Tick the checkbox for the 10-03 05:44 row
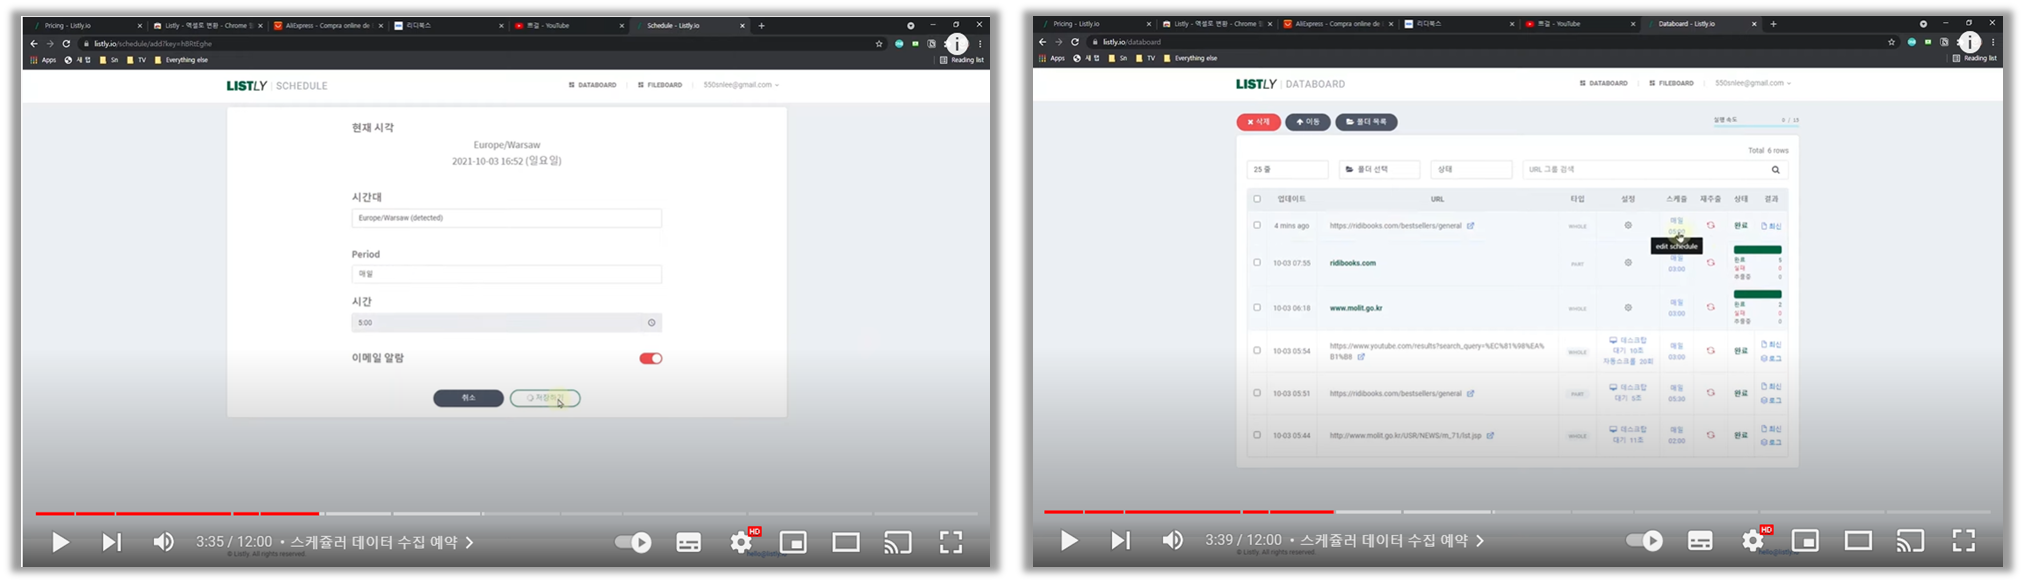Image resolution: width=2024 pixels, height=583 pixels. [x=1257, y=435]
